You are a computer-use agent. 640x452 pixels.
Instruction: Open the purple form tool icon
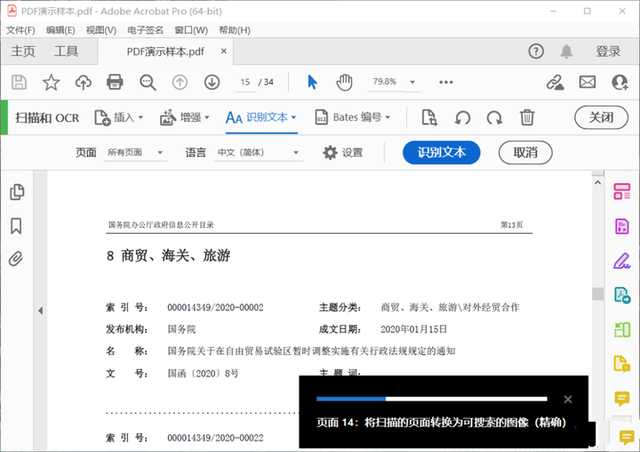coord(622,226)
